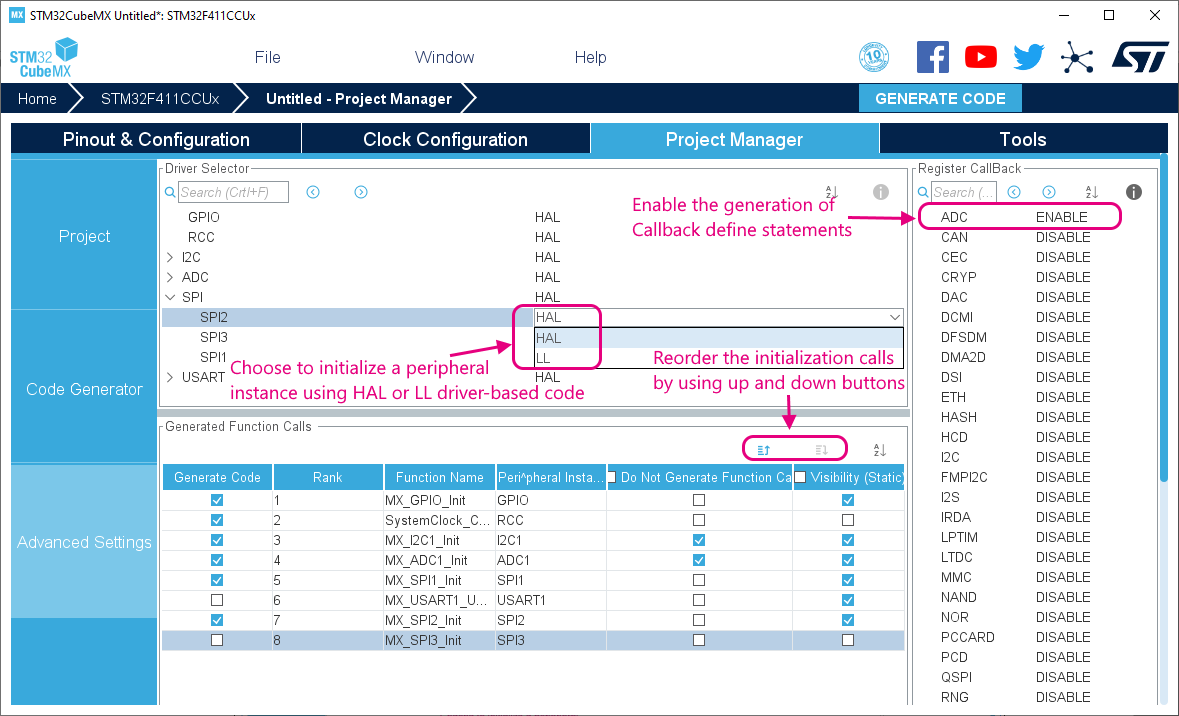
Task: Expand the ADC driver tree node
Action: coord(170,278)
